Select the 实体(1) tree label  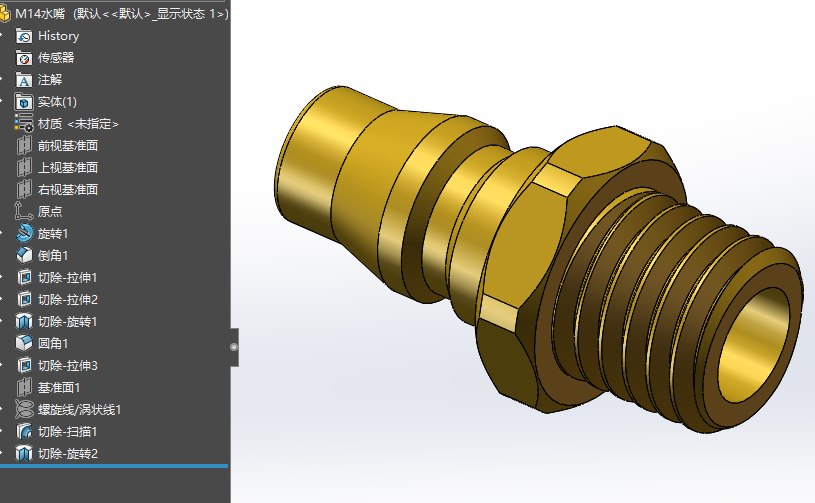tap(57, 102)
